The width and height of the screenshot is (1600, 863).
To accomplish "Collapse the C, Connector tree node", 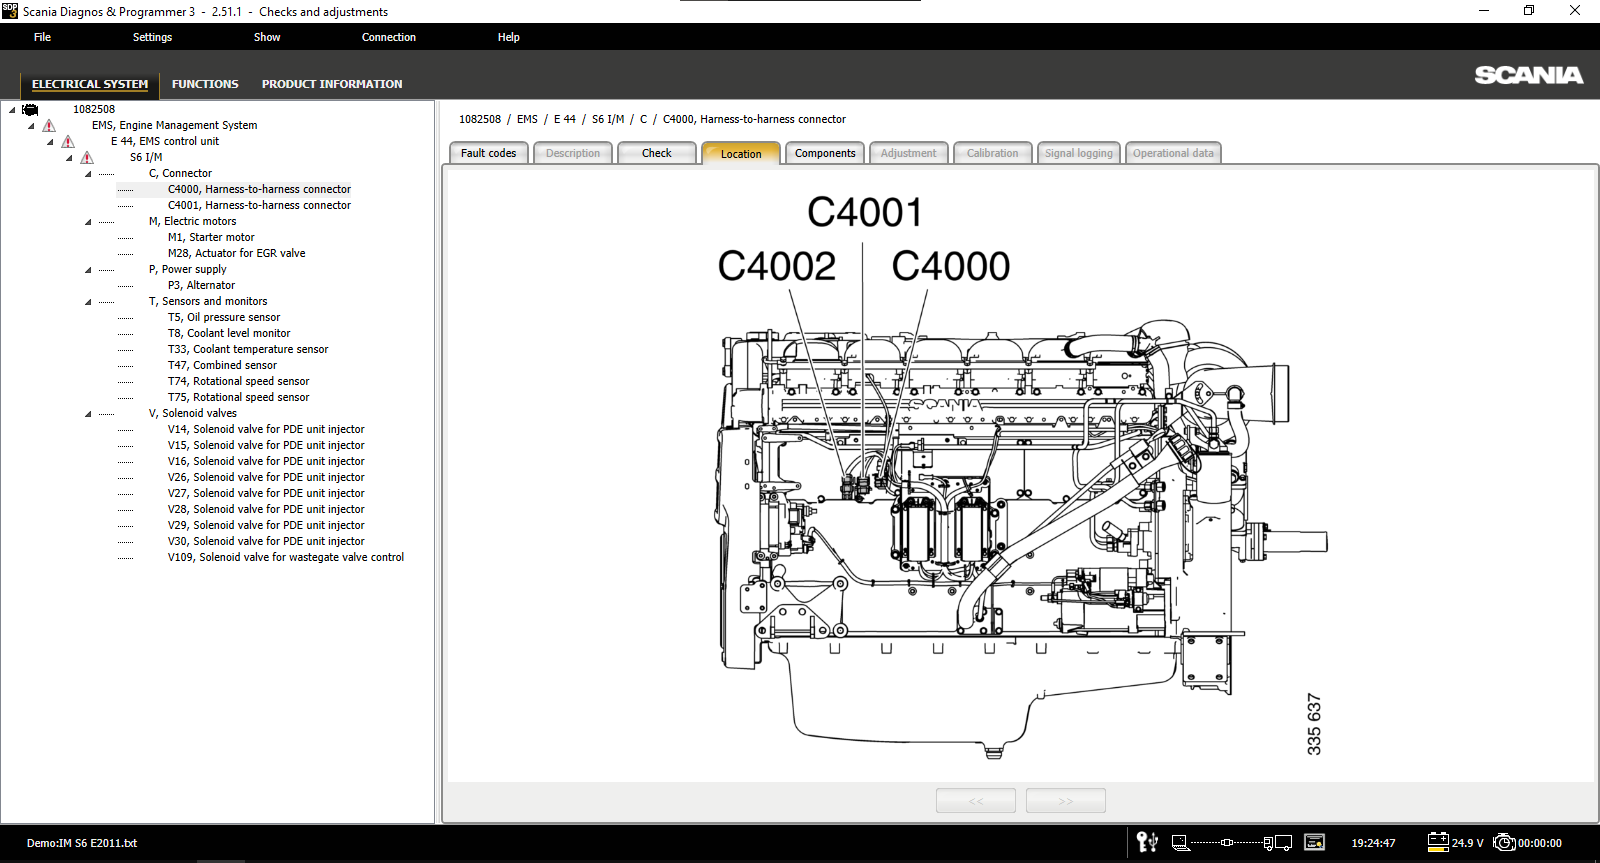I will click(88, 174).
